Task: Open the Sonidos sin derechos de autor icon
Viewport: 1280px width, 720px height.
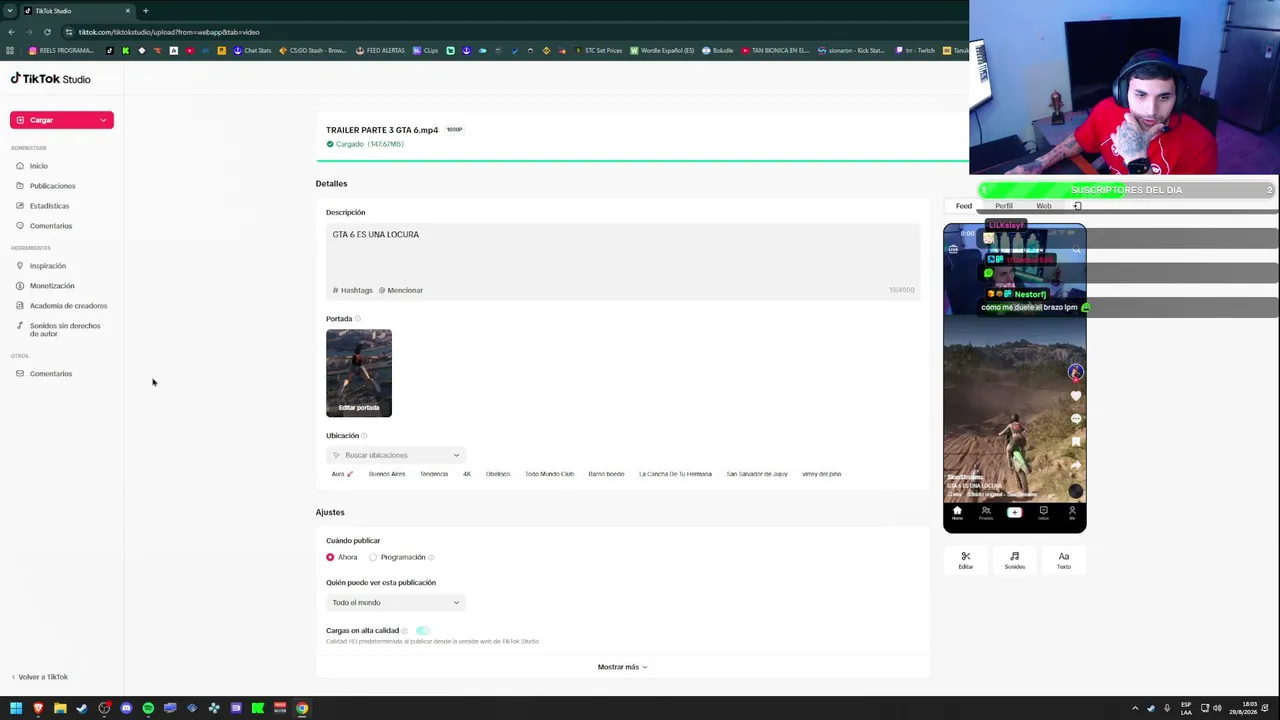Action: tap(20, 326)
